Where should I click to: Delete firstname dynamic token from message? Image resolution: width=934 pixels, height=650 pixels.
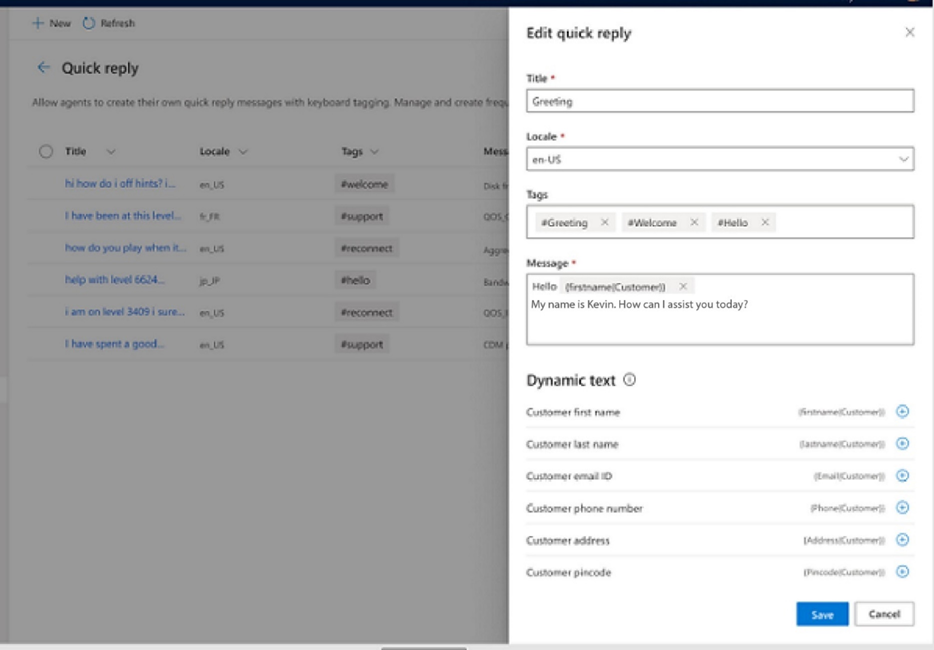coord(683,287)
